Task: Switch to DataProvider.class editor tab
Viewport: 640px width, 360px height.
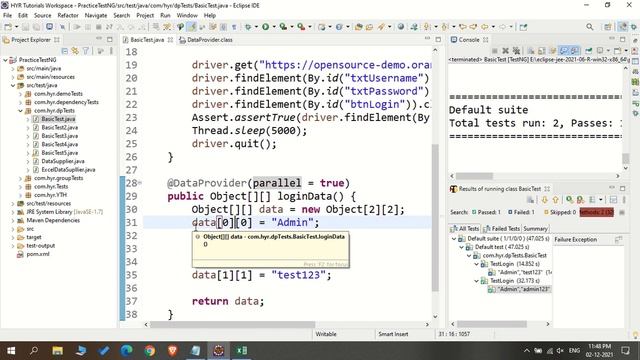Action: point(206,40)
